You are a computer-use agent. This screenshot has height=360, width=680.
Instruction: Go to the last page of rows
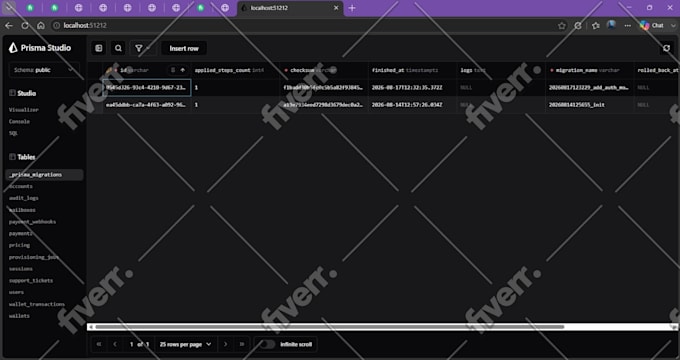pyautogui.click(x=242, y=344)
